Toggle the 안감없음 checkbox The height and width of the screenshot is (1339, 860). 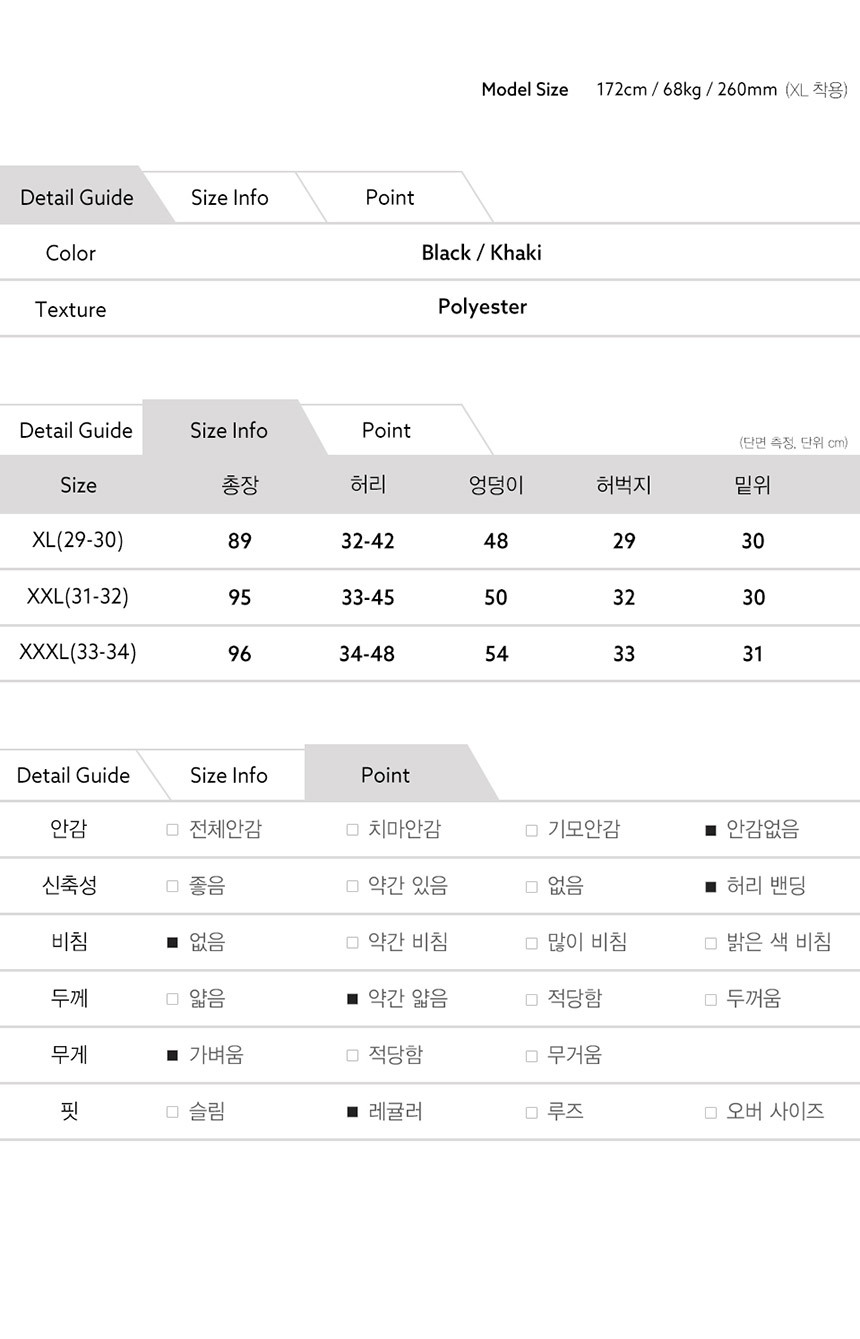[711, 830]
